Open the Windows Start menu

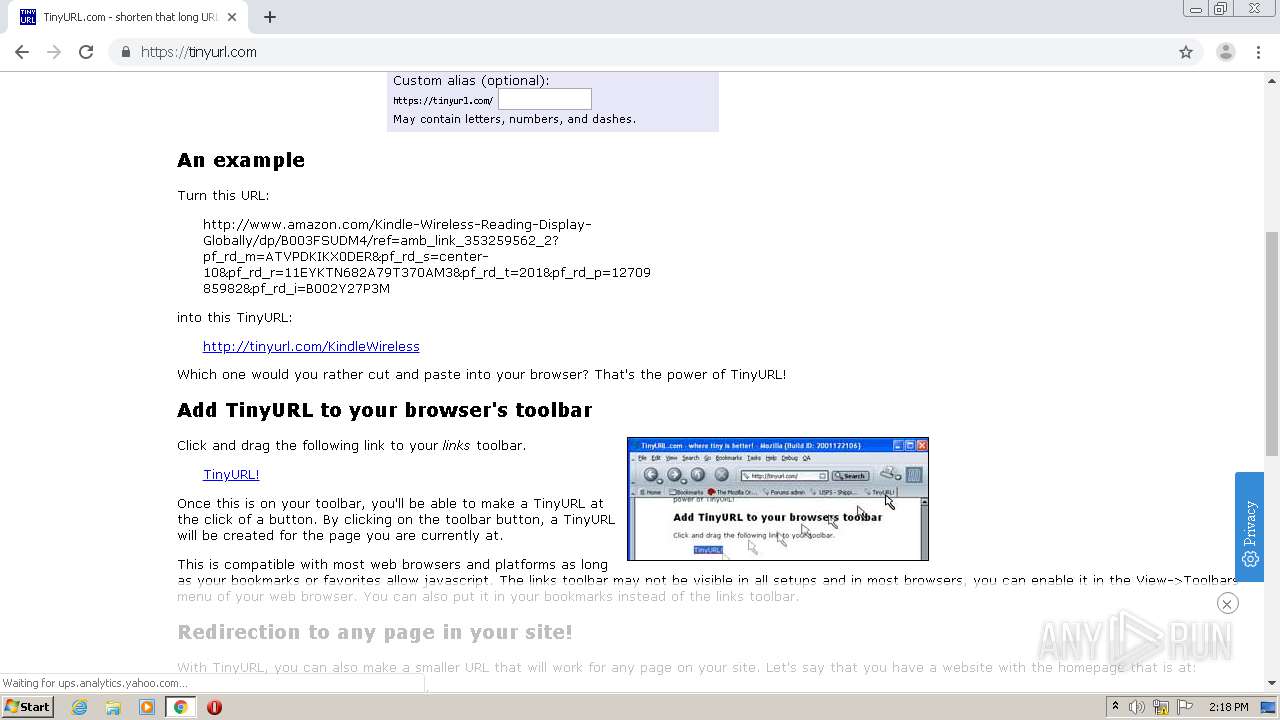(x=27, y=706)
